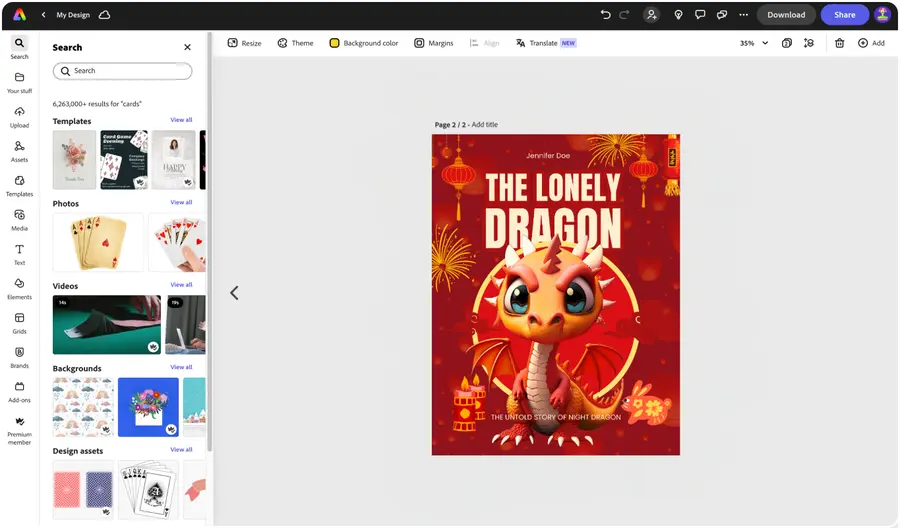Expand the 35% zoom dropdown
The height and width of the screenshot is (528, 900).
tap(754, 43)
